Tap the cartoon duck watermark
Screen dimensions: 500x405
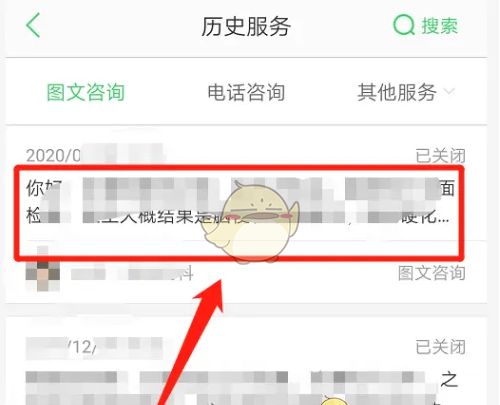pos(252,222)
